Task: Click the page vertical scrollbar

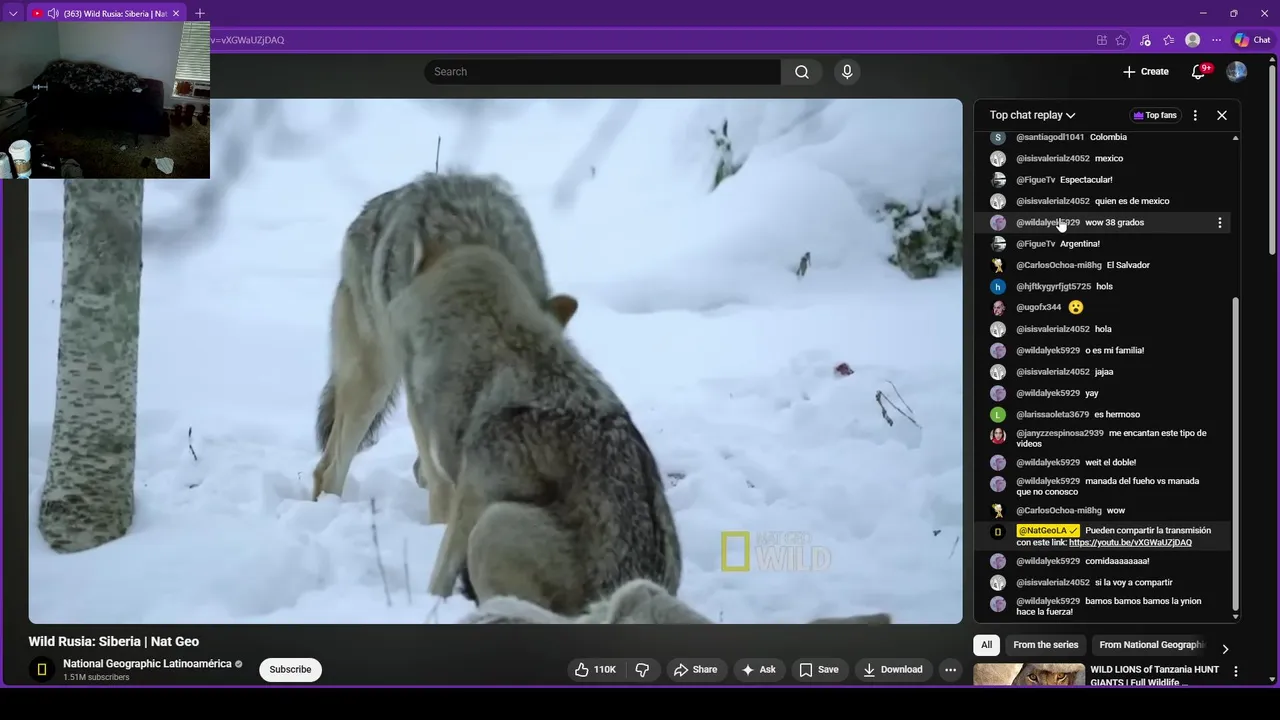Action: 1273,160
